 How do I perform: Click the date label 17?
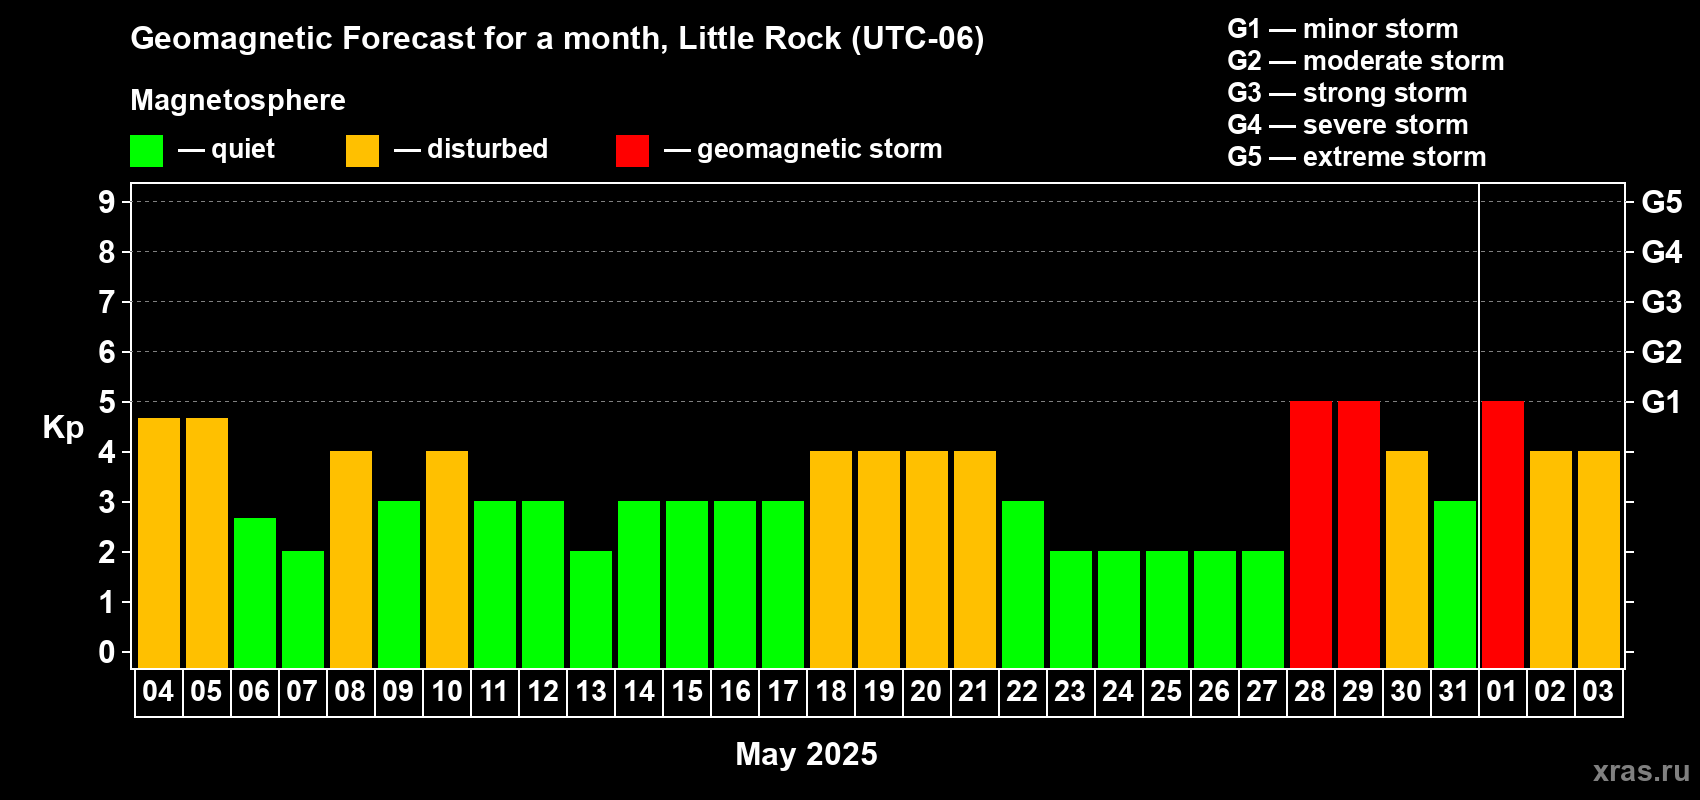tap(782, 691)
